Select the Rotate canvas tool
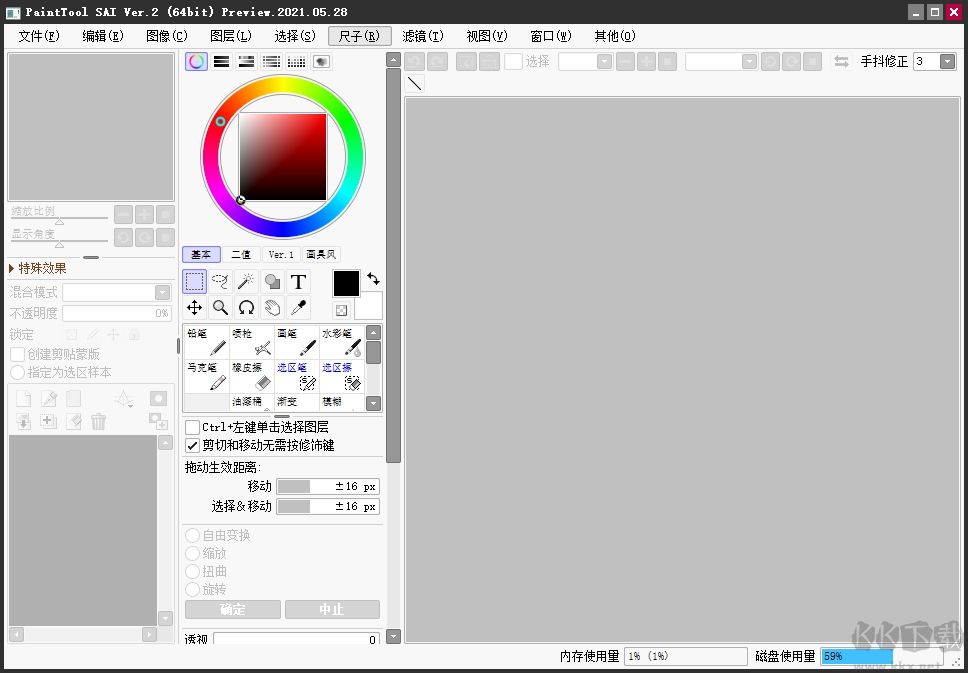The width and height of the screenshot is (968, 673). click(247, 308)
